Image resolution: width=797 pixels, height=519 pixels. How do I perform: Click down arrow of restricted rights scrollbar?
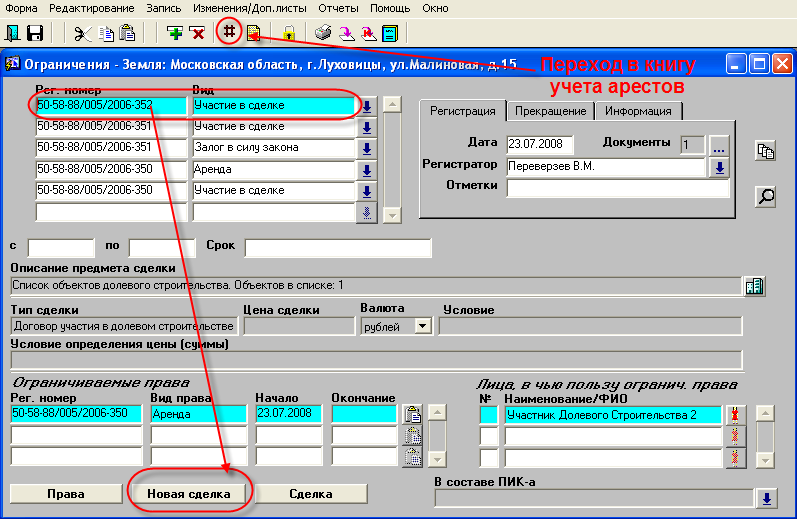(437, 460)
